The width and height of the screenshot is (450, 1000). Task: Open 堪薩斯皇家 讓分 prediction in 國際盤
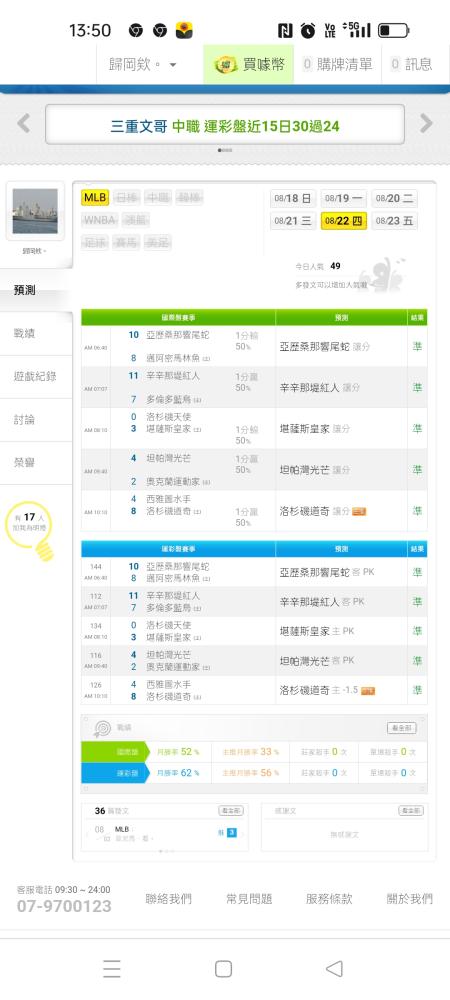(316, 429)
